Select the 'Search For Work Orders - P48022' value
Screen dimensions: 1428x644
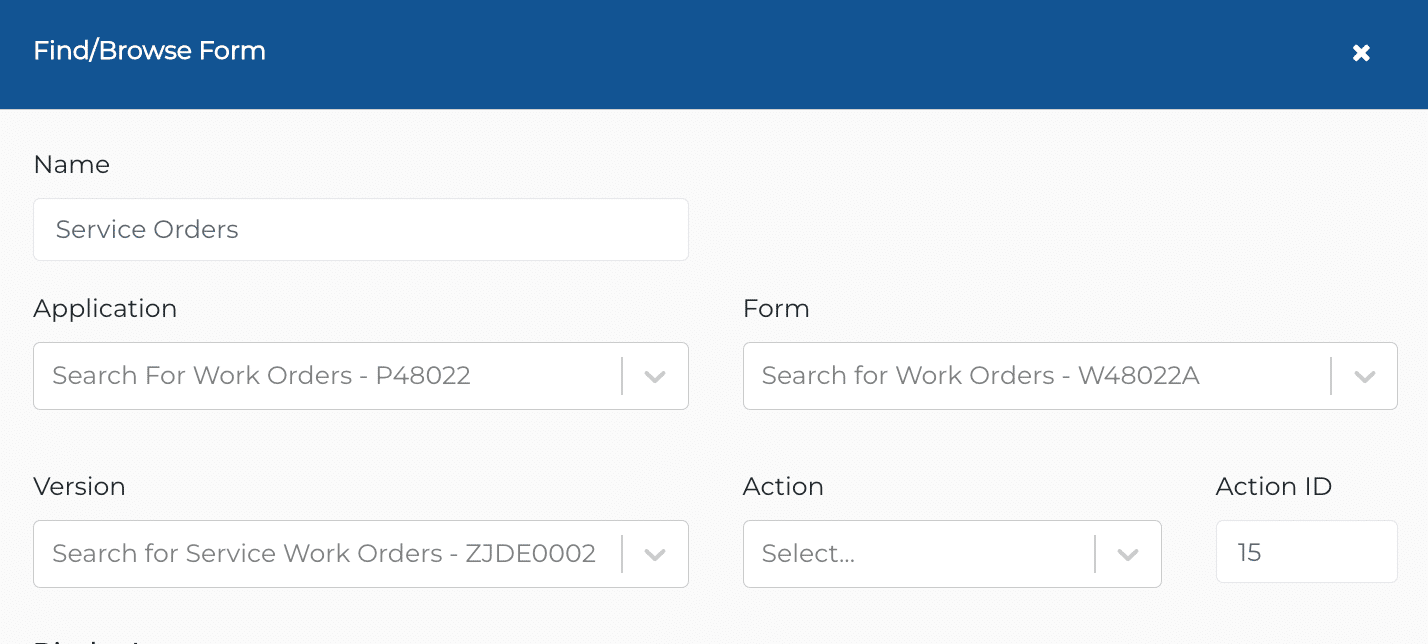(261, 376)
